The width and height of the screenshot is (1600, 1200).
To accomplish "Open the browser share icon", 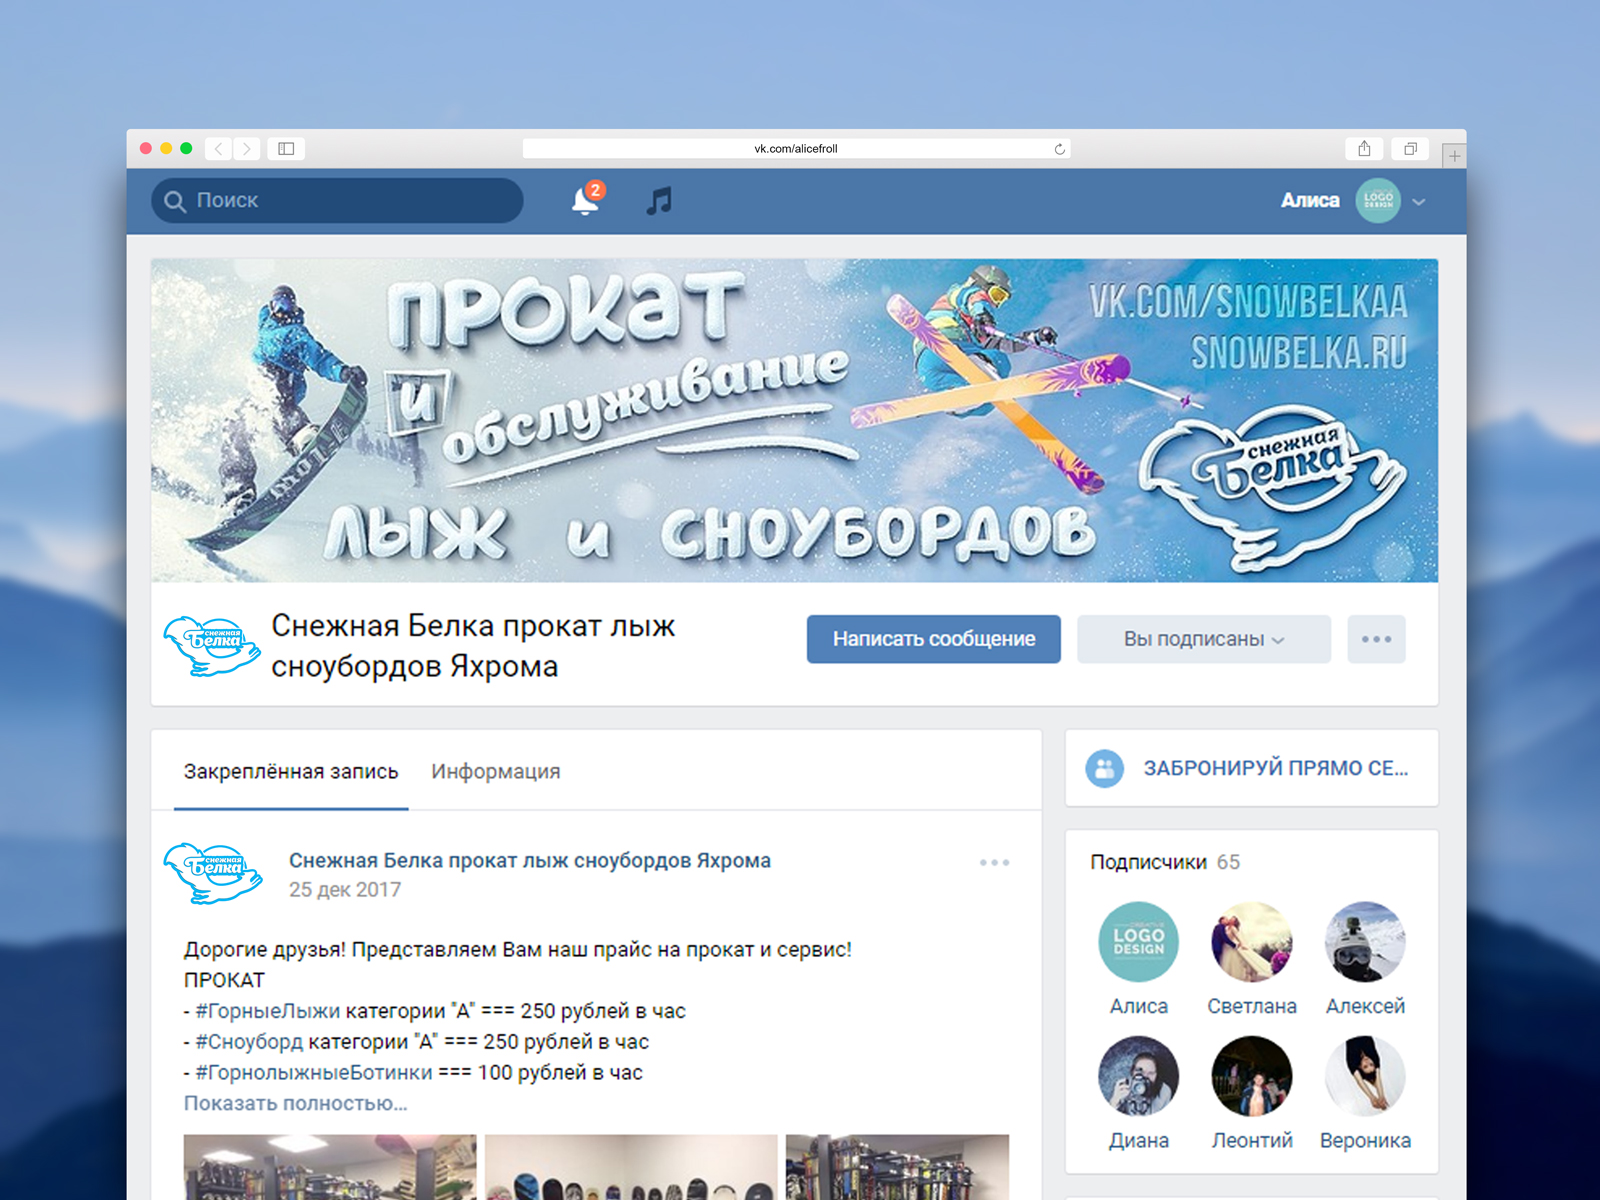I will click(1364, 149).
